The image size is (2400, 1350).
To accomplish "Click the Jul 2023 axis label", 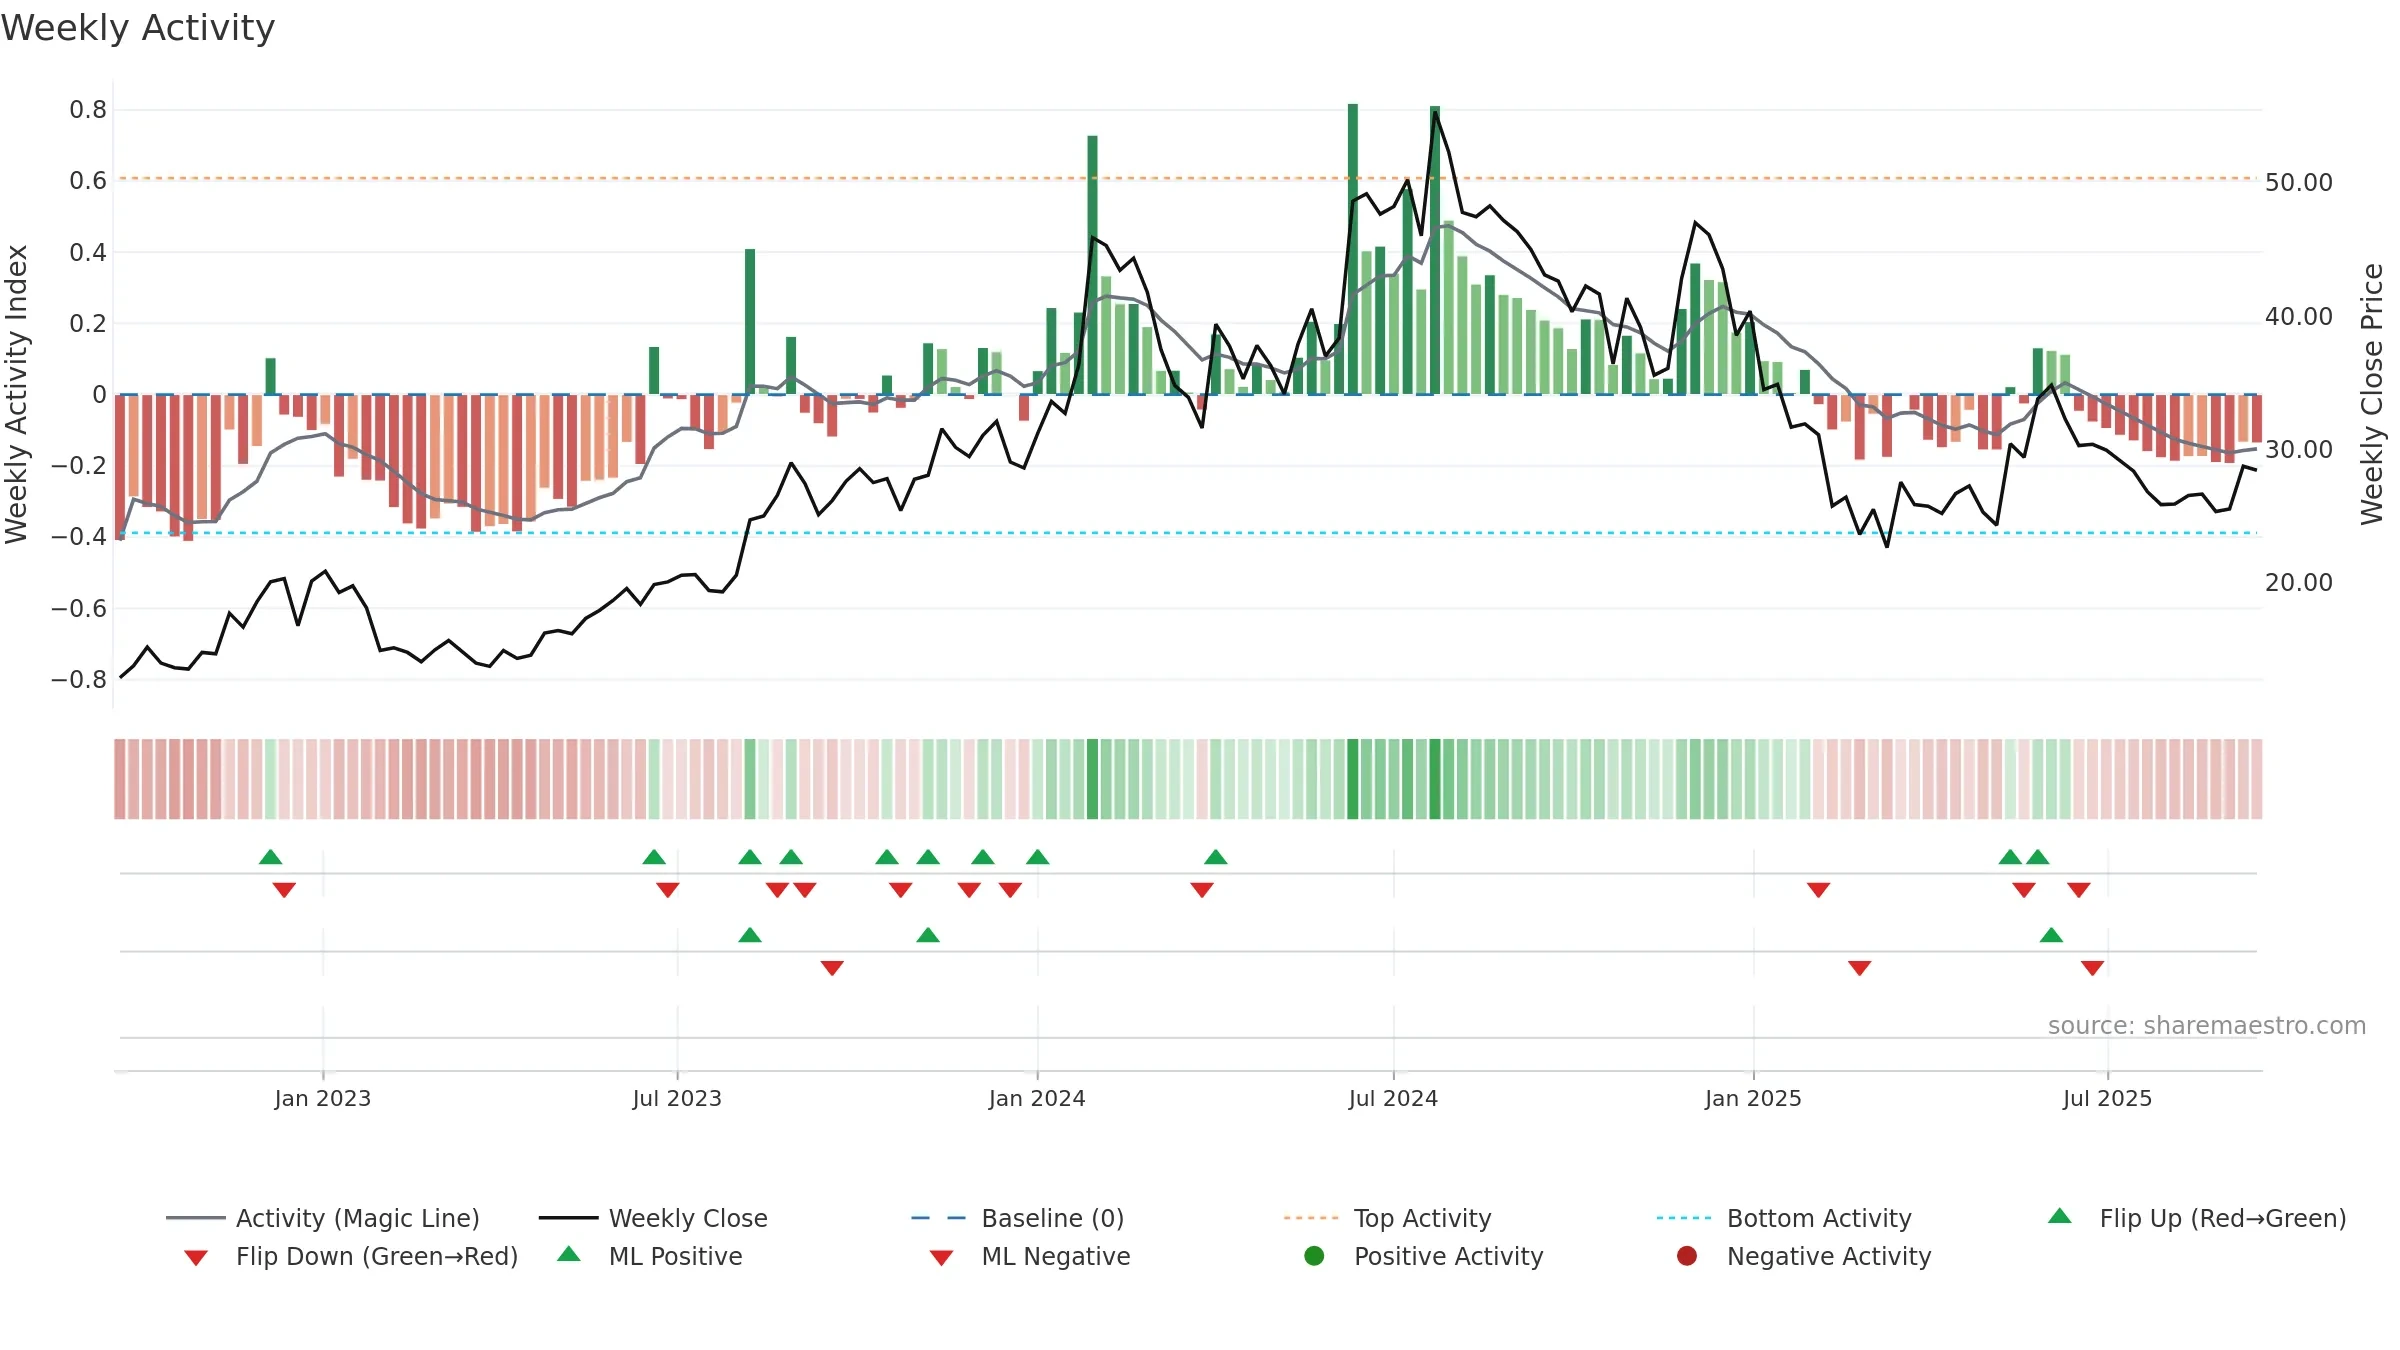I will coord(677,1098).
